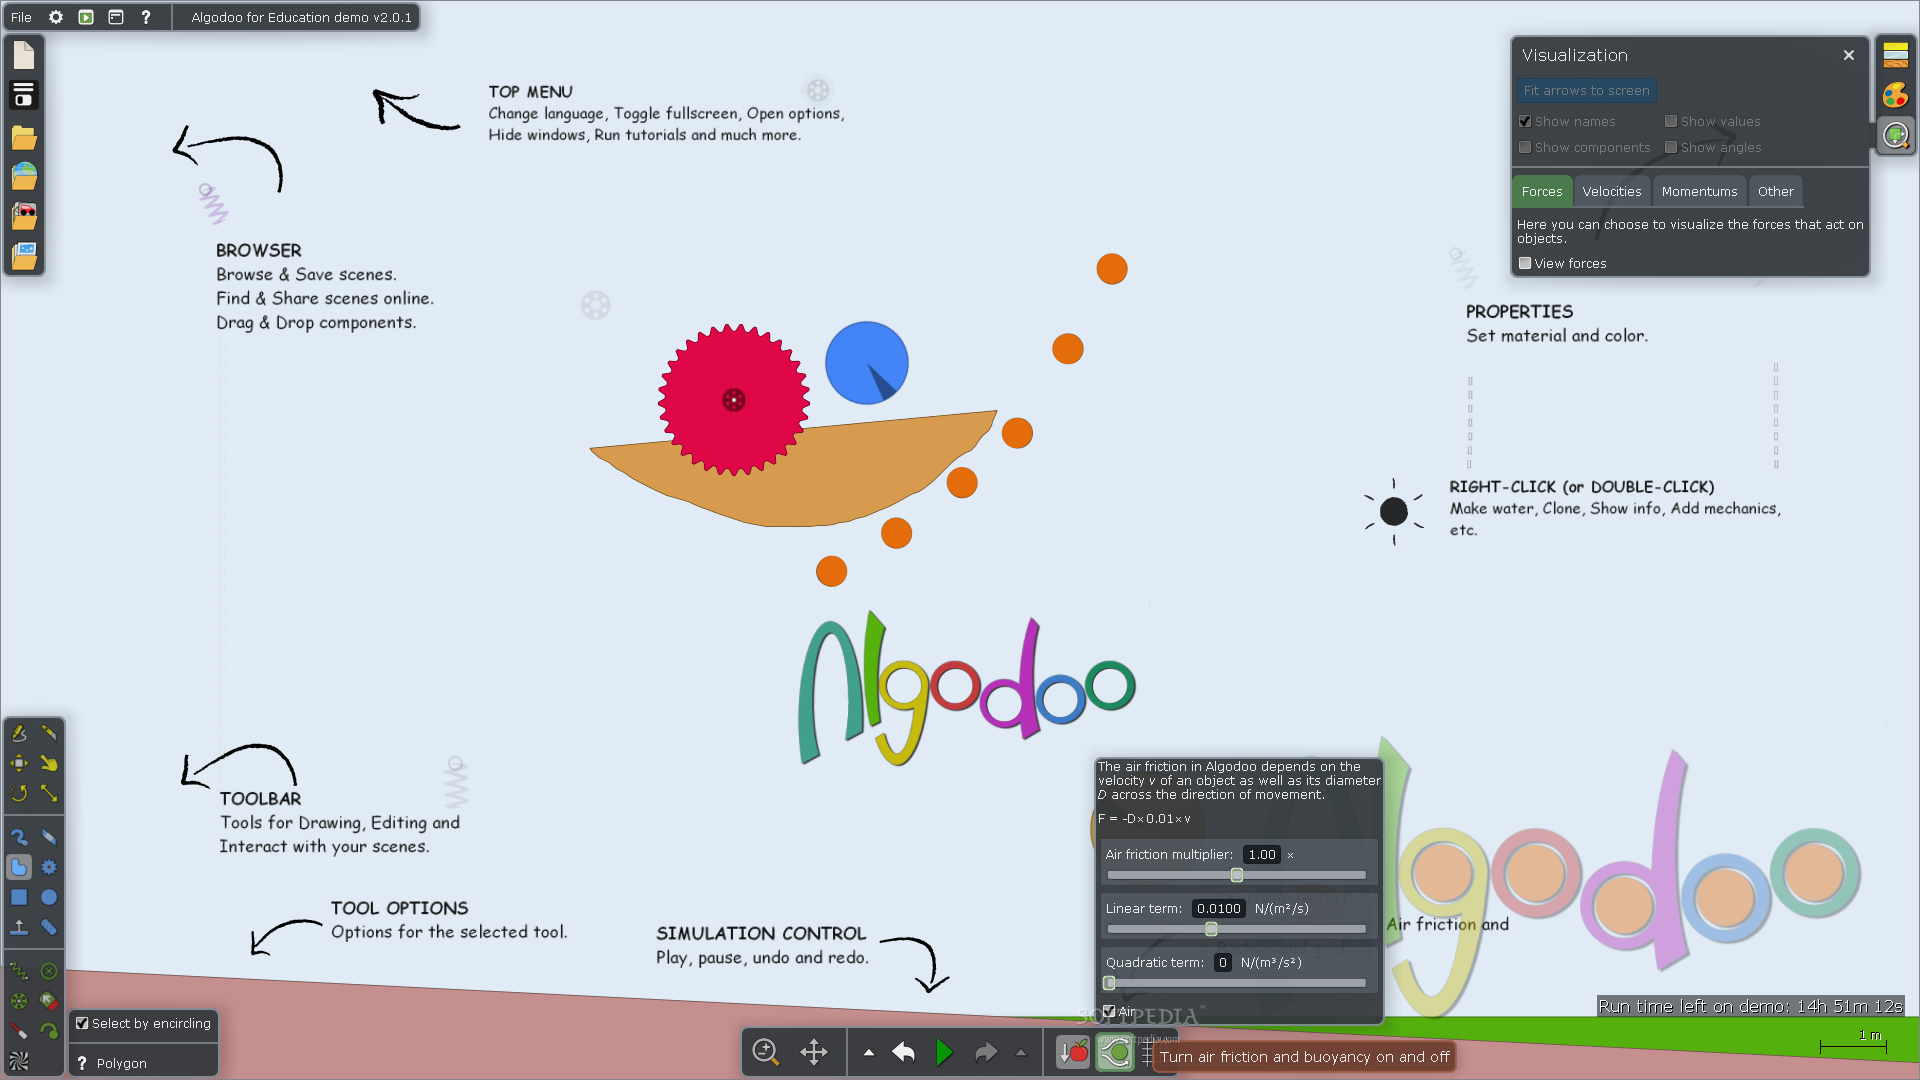1920x1080 pixels.
Task: Select the Sketch tool
Action: pos(19,733)
